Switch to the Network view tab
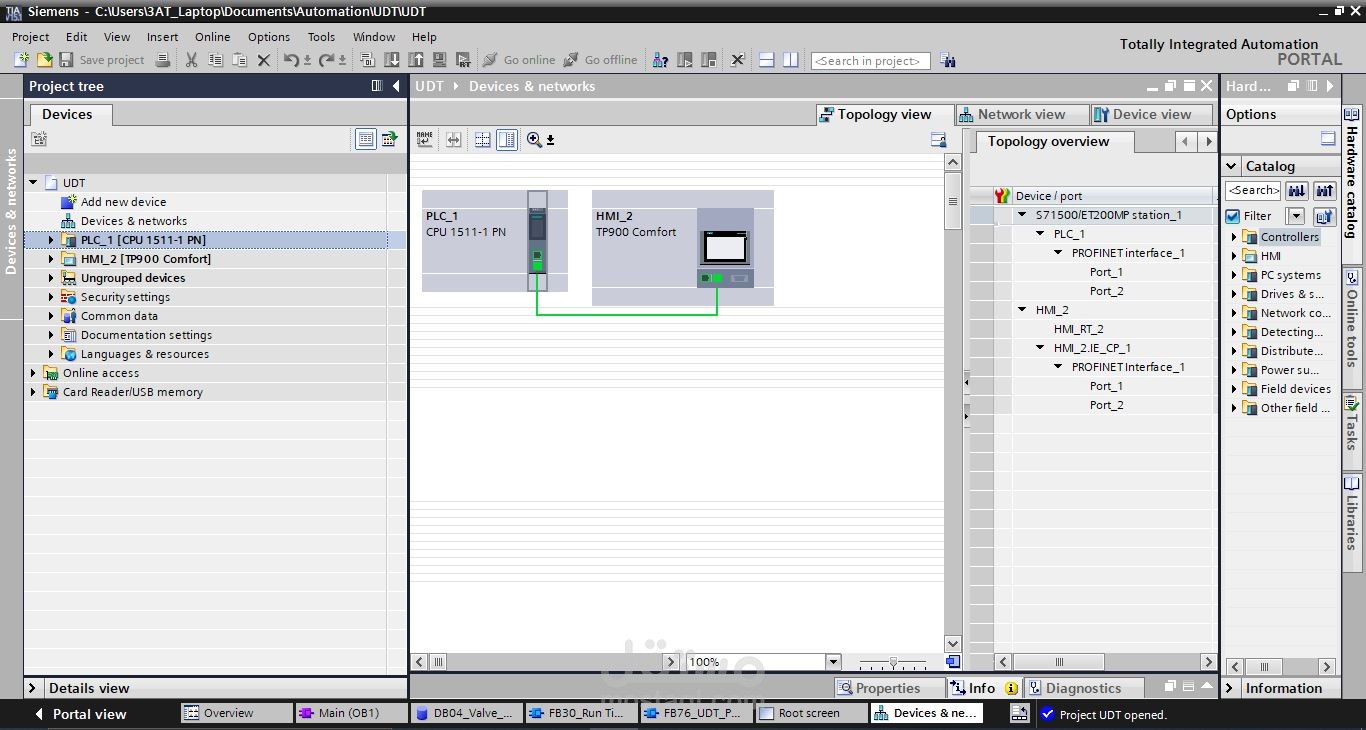The height and width of the screenshot is (730, 1366). pyautogui.click(x=1021, y=114)
